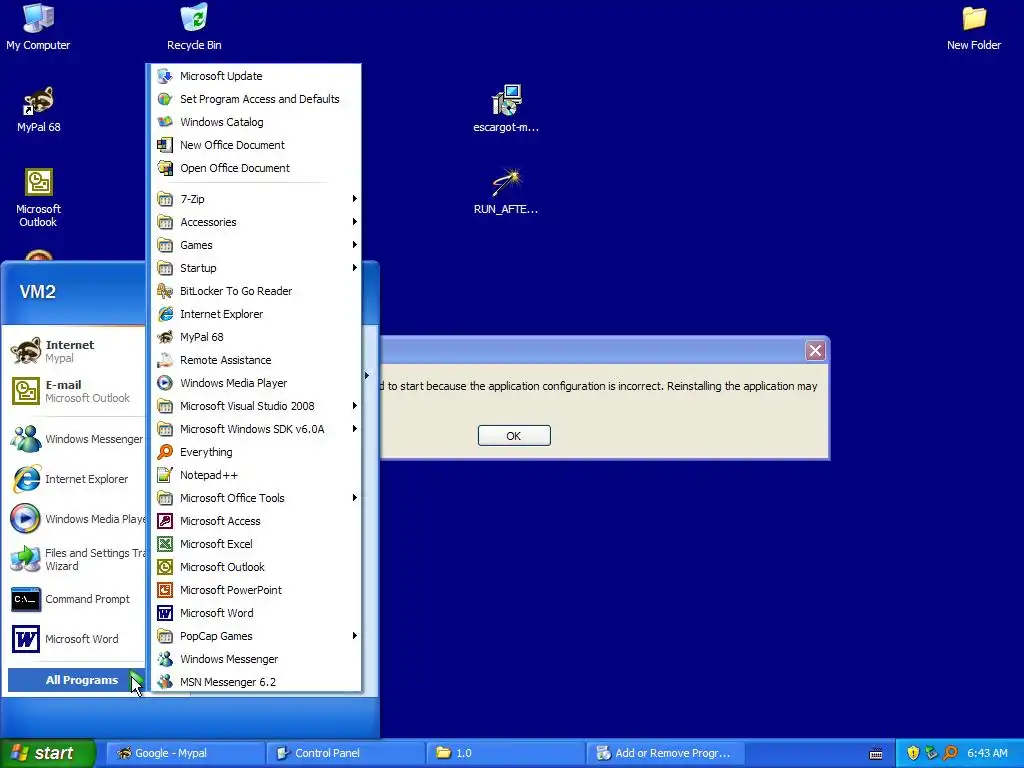The image size is (1024, 768).
Task: Switch to Add or Remove Programs taskbar item
Action: (665, 753)
